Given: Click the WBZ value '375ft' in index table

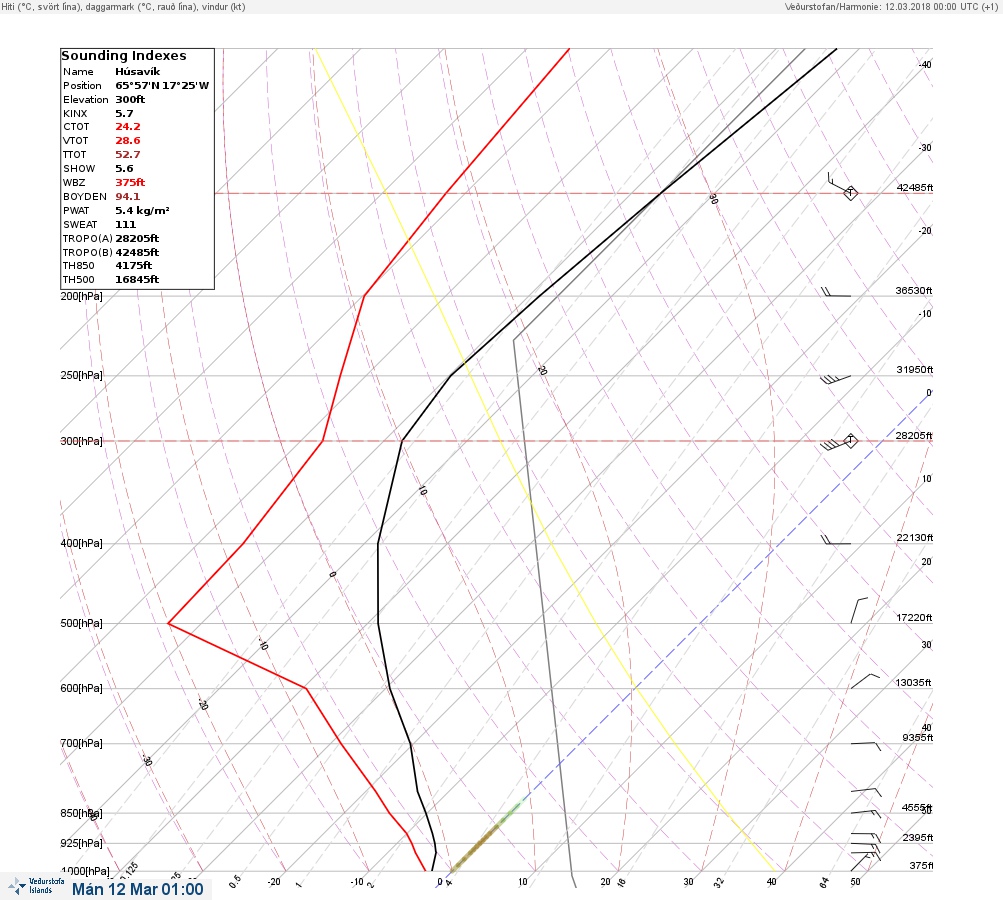Looking at the screenshot, I should 130,182.
